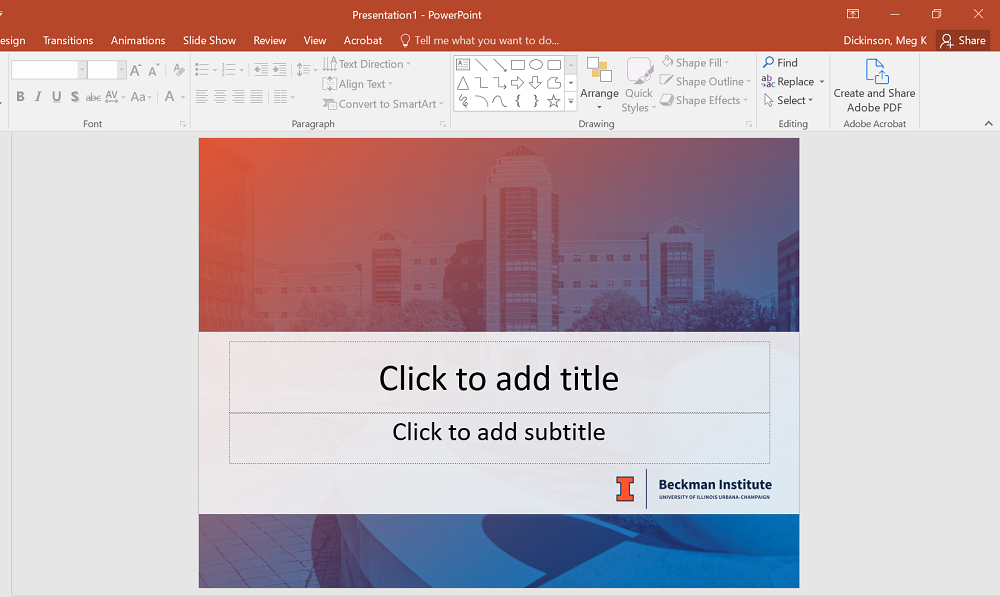
Task: Open the font size dropdown
Action: [121, 70]
